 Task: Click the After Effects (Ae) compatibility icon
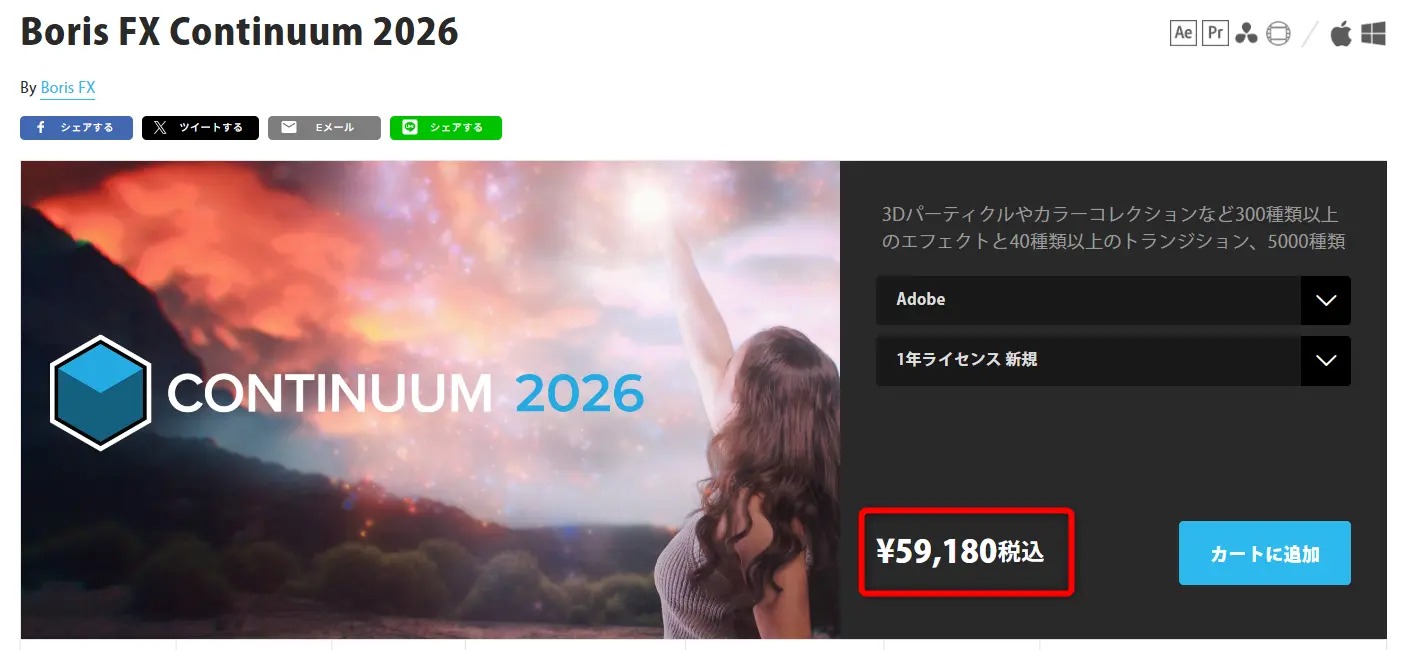[x=1183, y=33]
